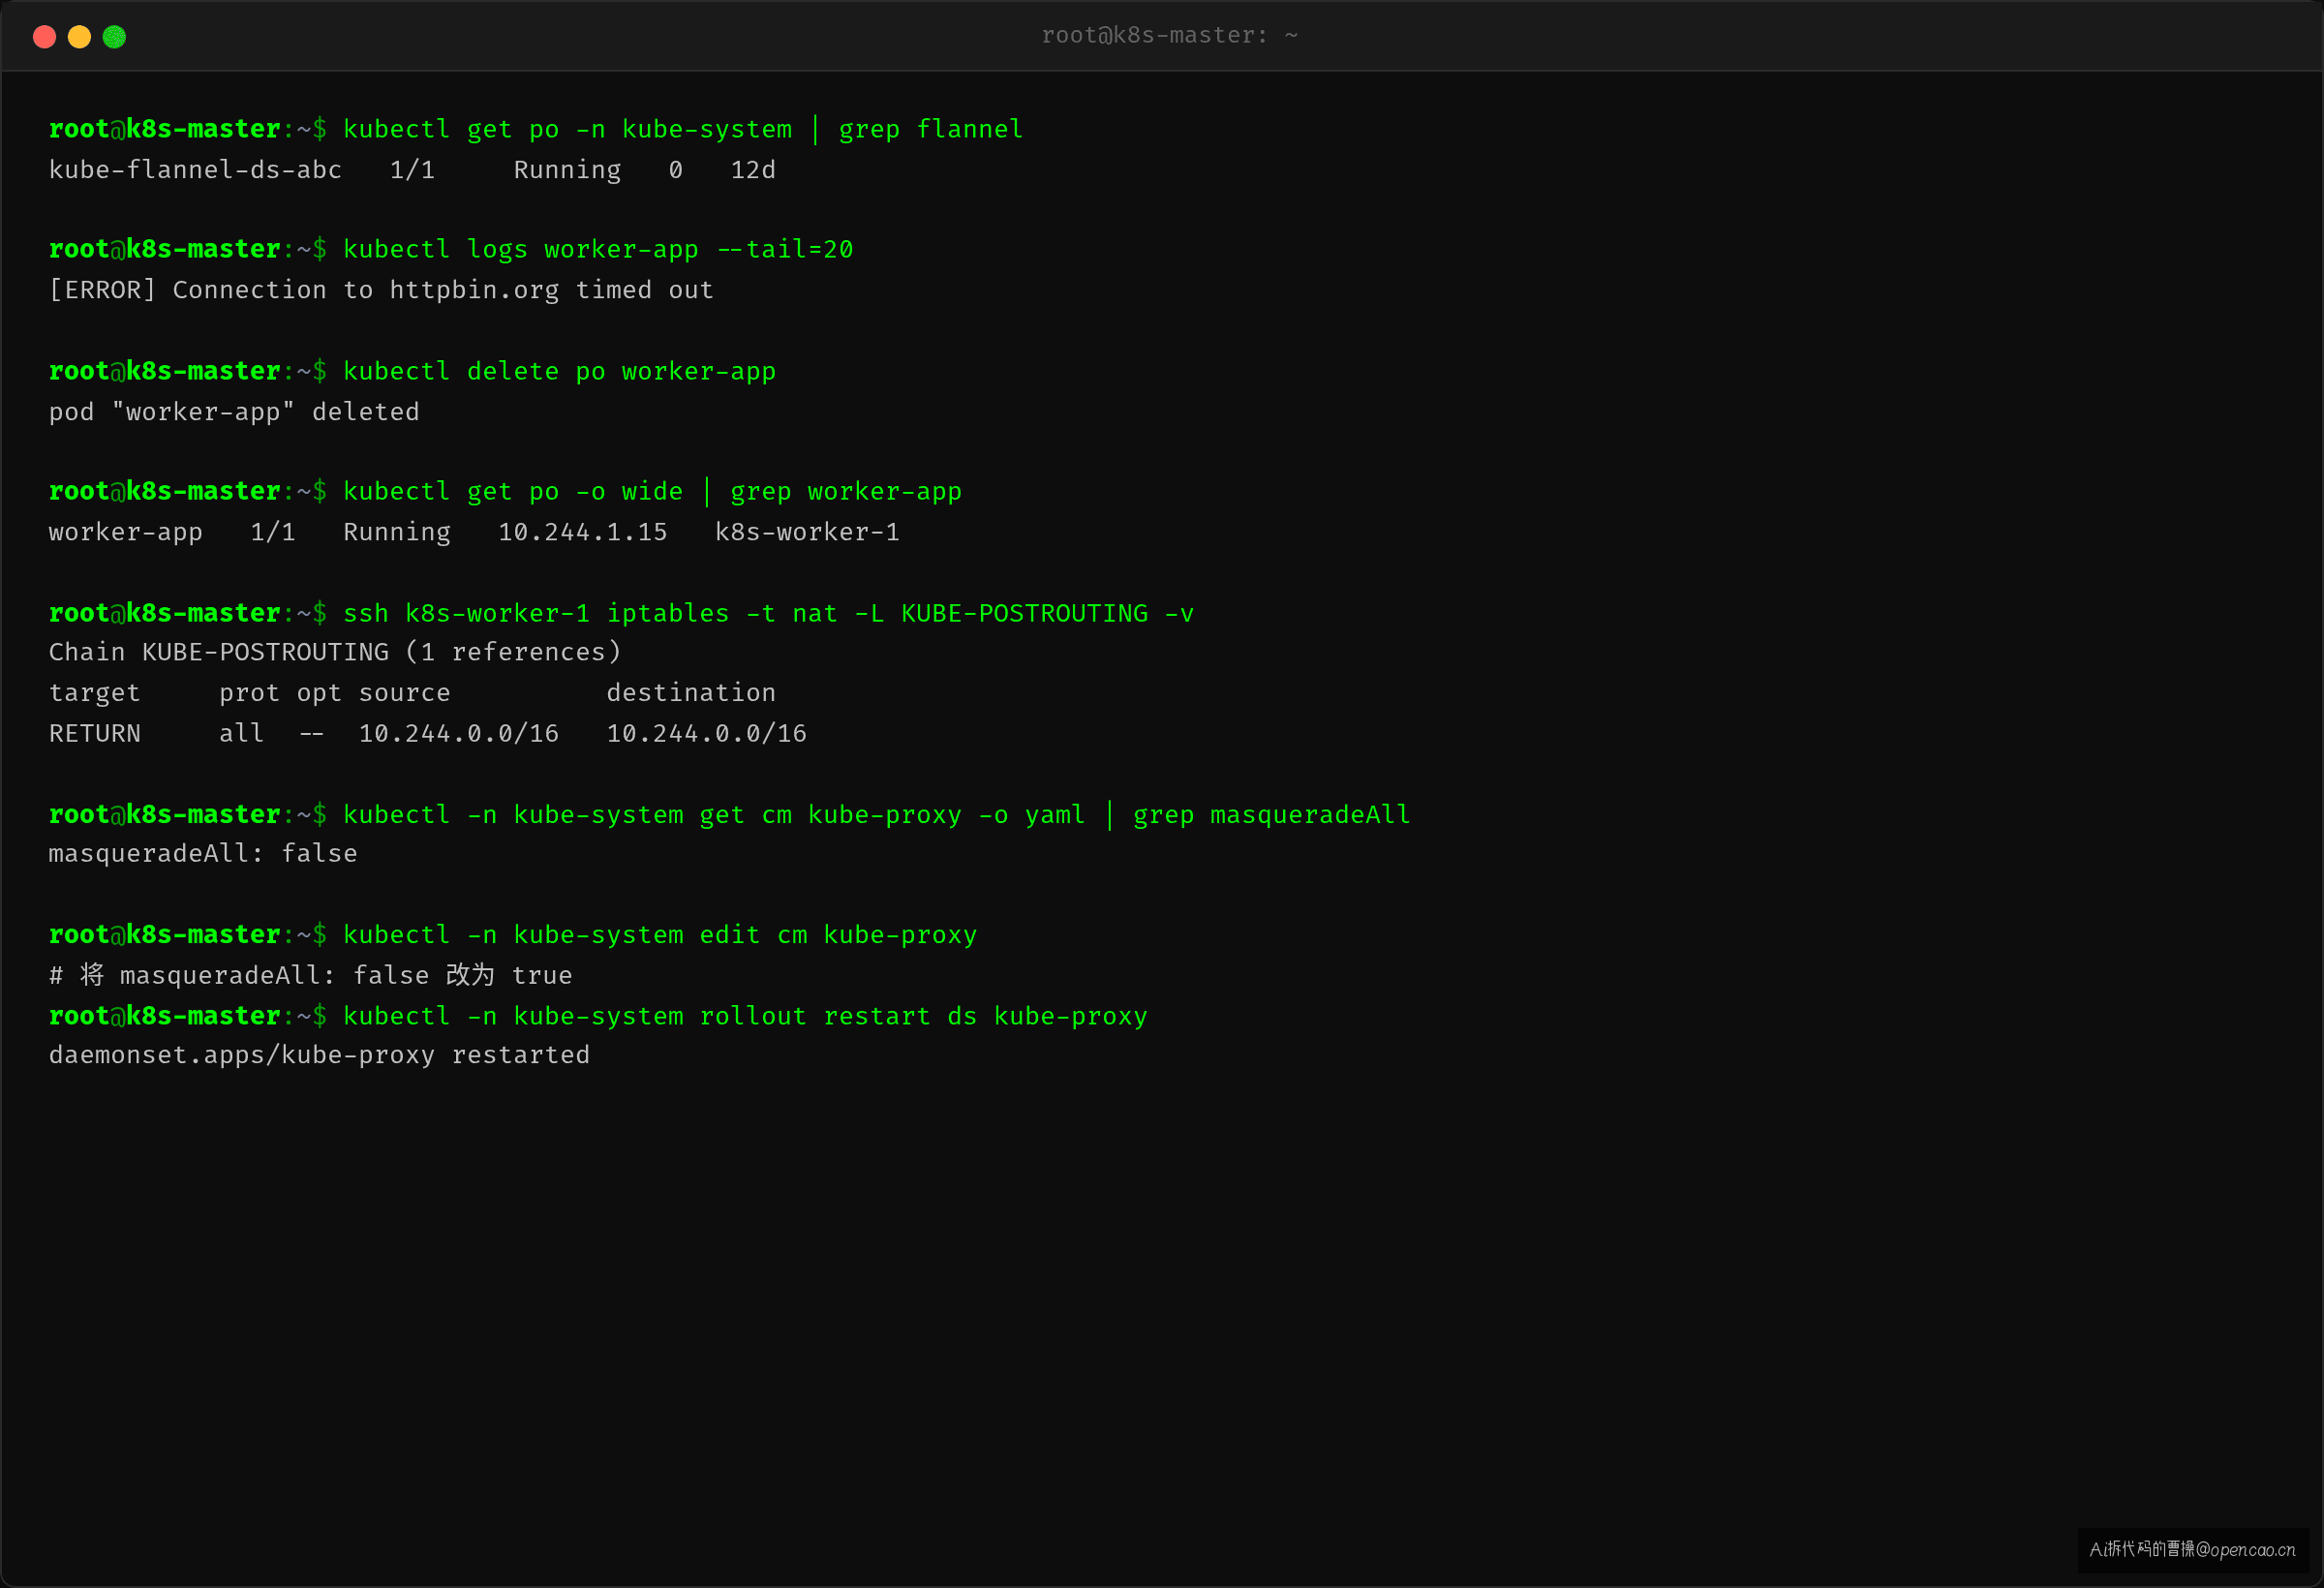Click the 'kubectl logs worker-app --tail=20' command

(x=598, y=249)
